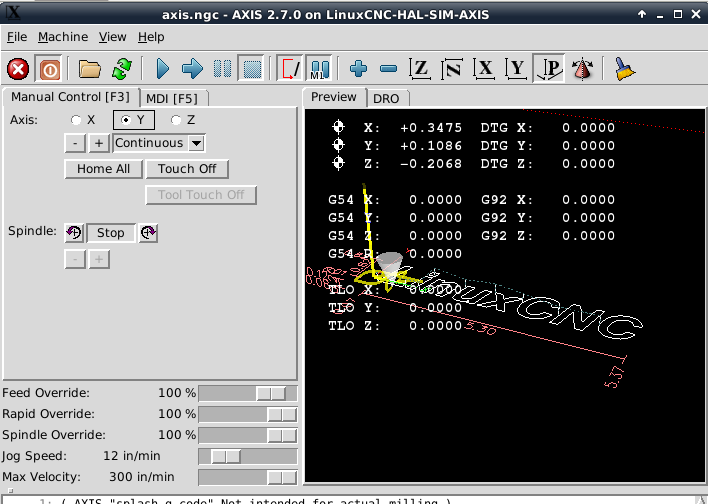Open the Machine menu

tap(63, 37)
